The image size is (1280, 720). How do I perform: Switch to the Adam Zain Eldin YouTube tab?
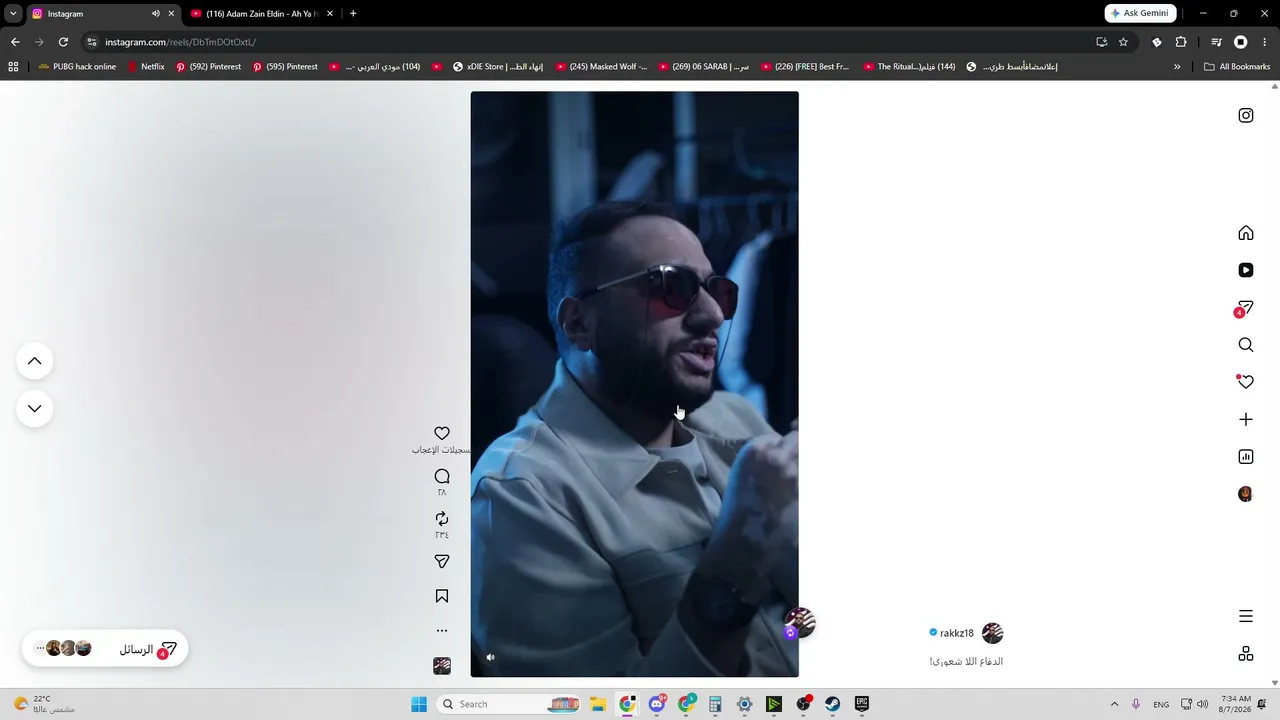(261, 14)
